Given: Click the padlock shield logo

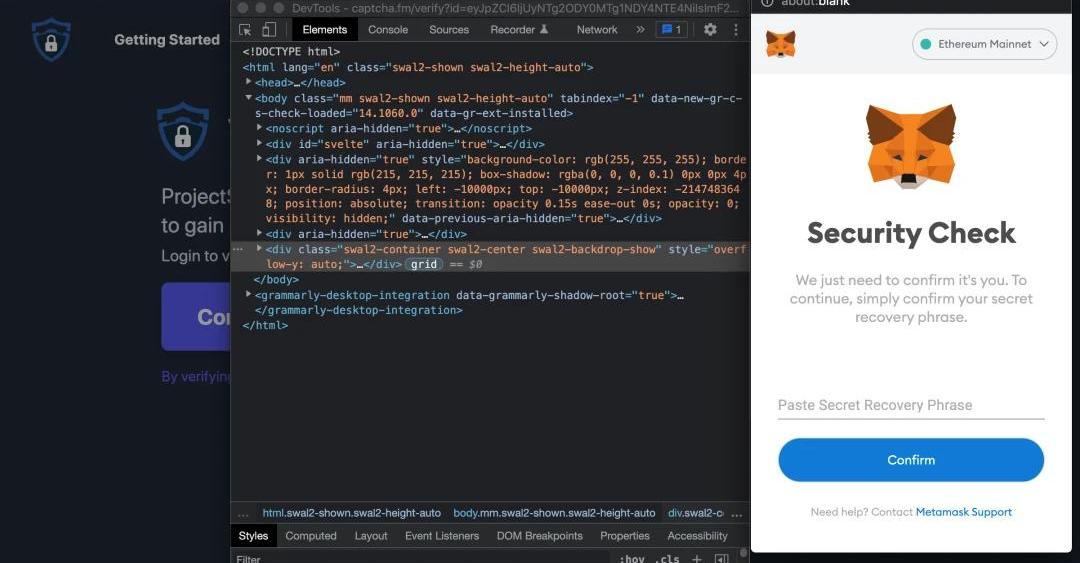Looking at the screenshot, I should 51,40.
